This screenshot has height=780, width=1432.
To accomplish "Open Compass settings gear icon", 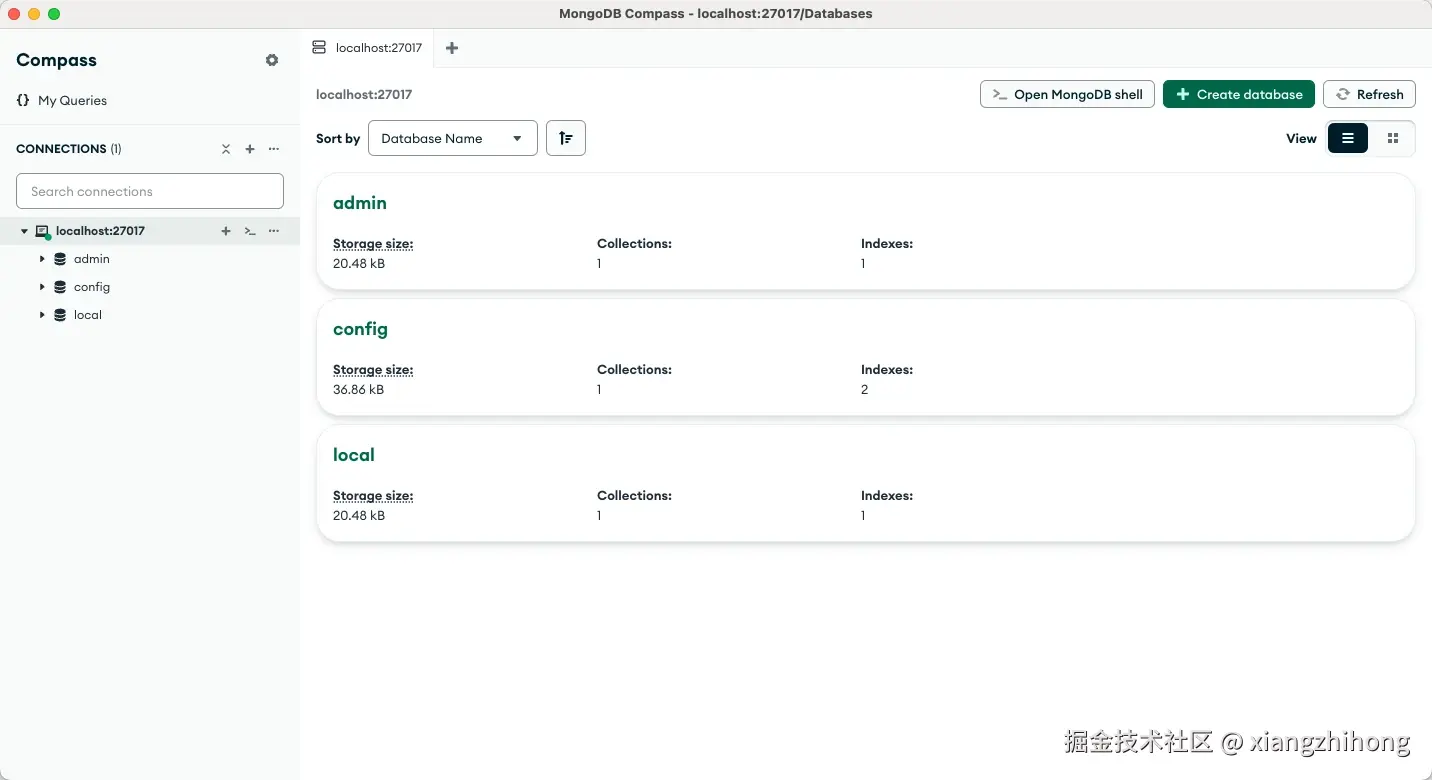I will point(272,60).
